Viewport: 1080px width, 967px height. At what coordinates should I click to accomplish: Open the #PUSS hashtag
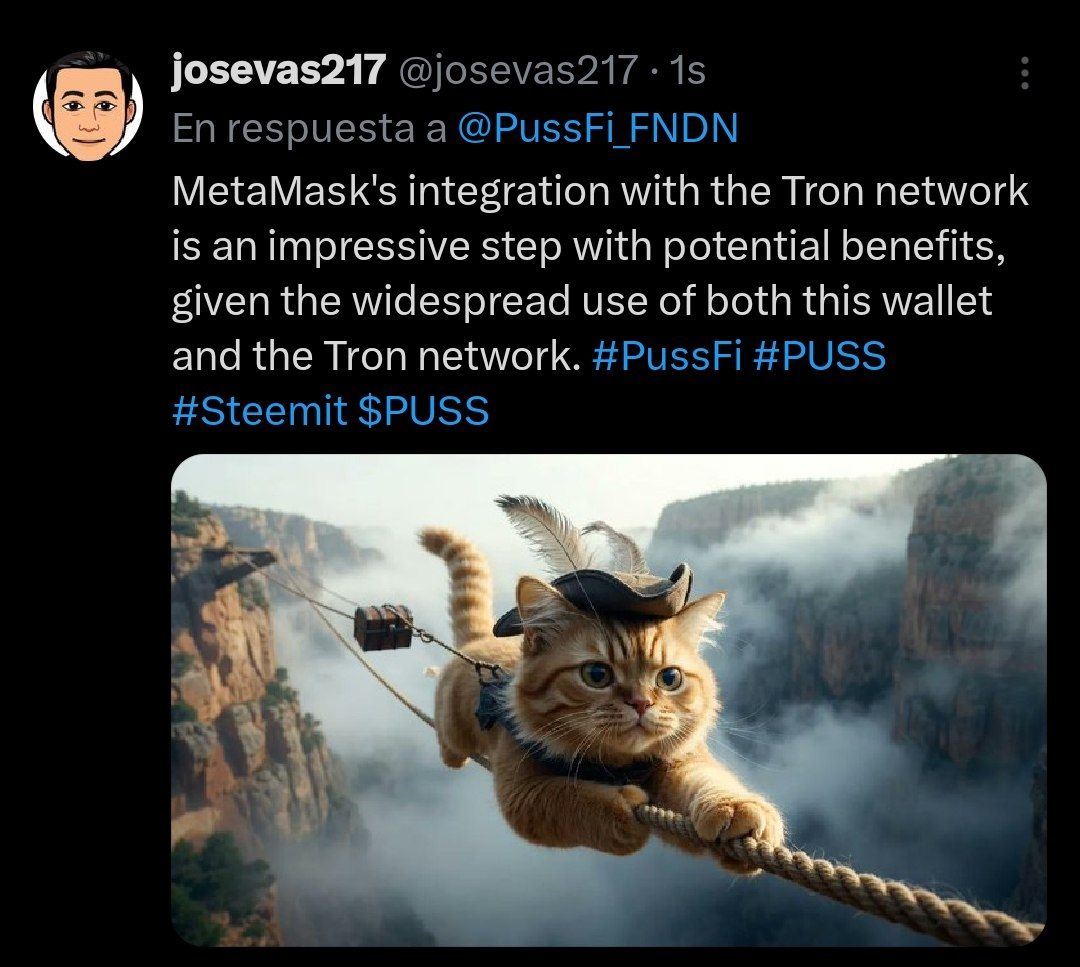point(820,356)
